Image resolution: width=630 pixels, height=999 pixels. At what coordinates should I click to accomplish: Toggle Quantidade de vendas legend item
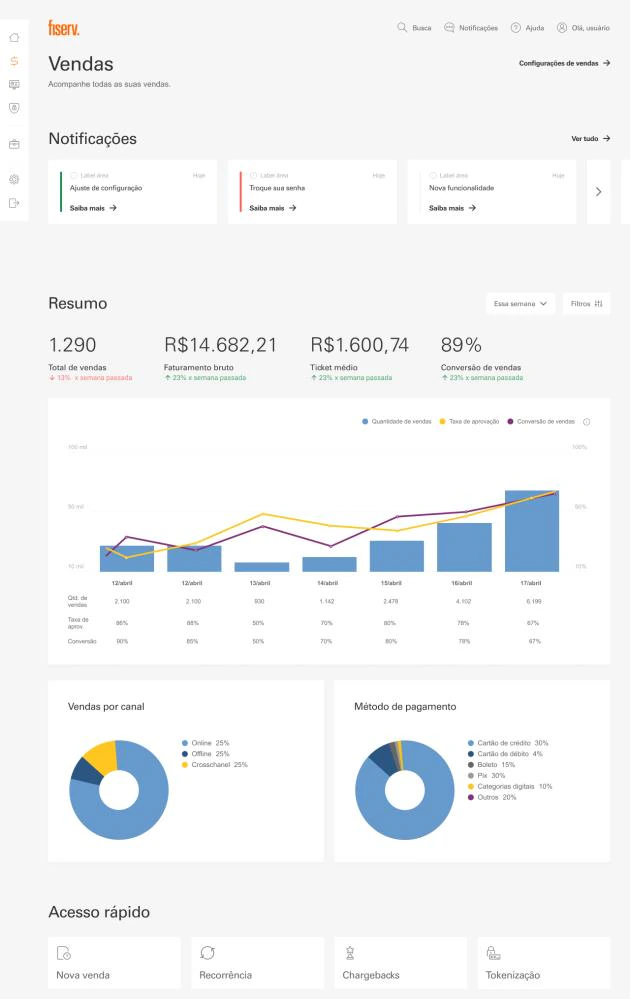397,422
